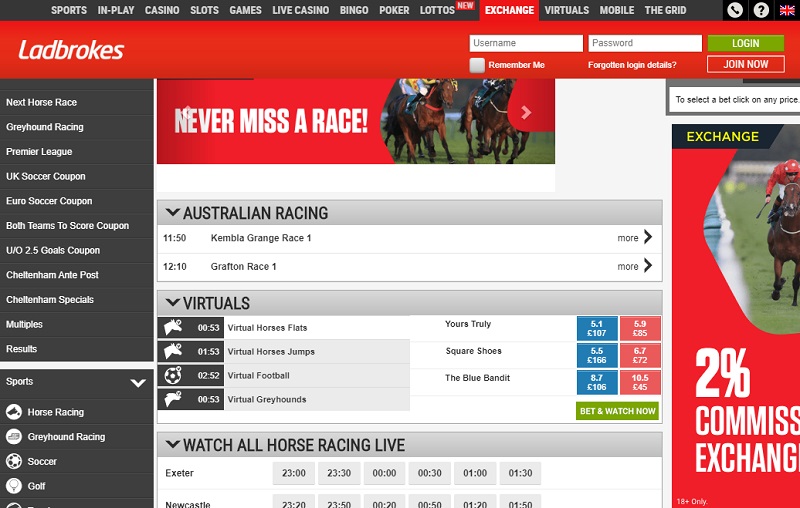Click Never Miss A Race banner
The height and width of the screenshot is (508, 800).
pyautogui.click(x=356, y=121)
